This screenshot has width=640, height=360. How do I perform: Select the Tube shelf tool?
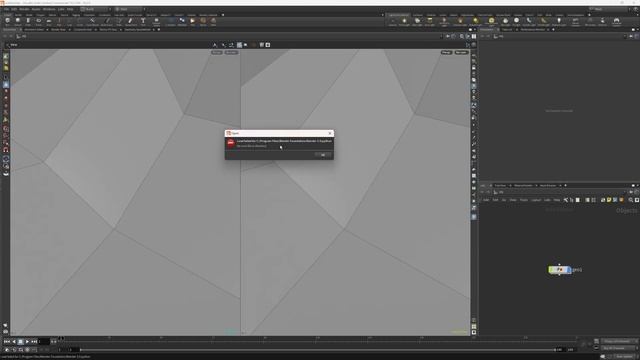(x=28, y=22)
